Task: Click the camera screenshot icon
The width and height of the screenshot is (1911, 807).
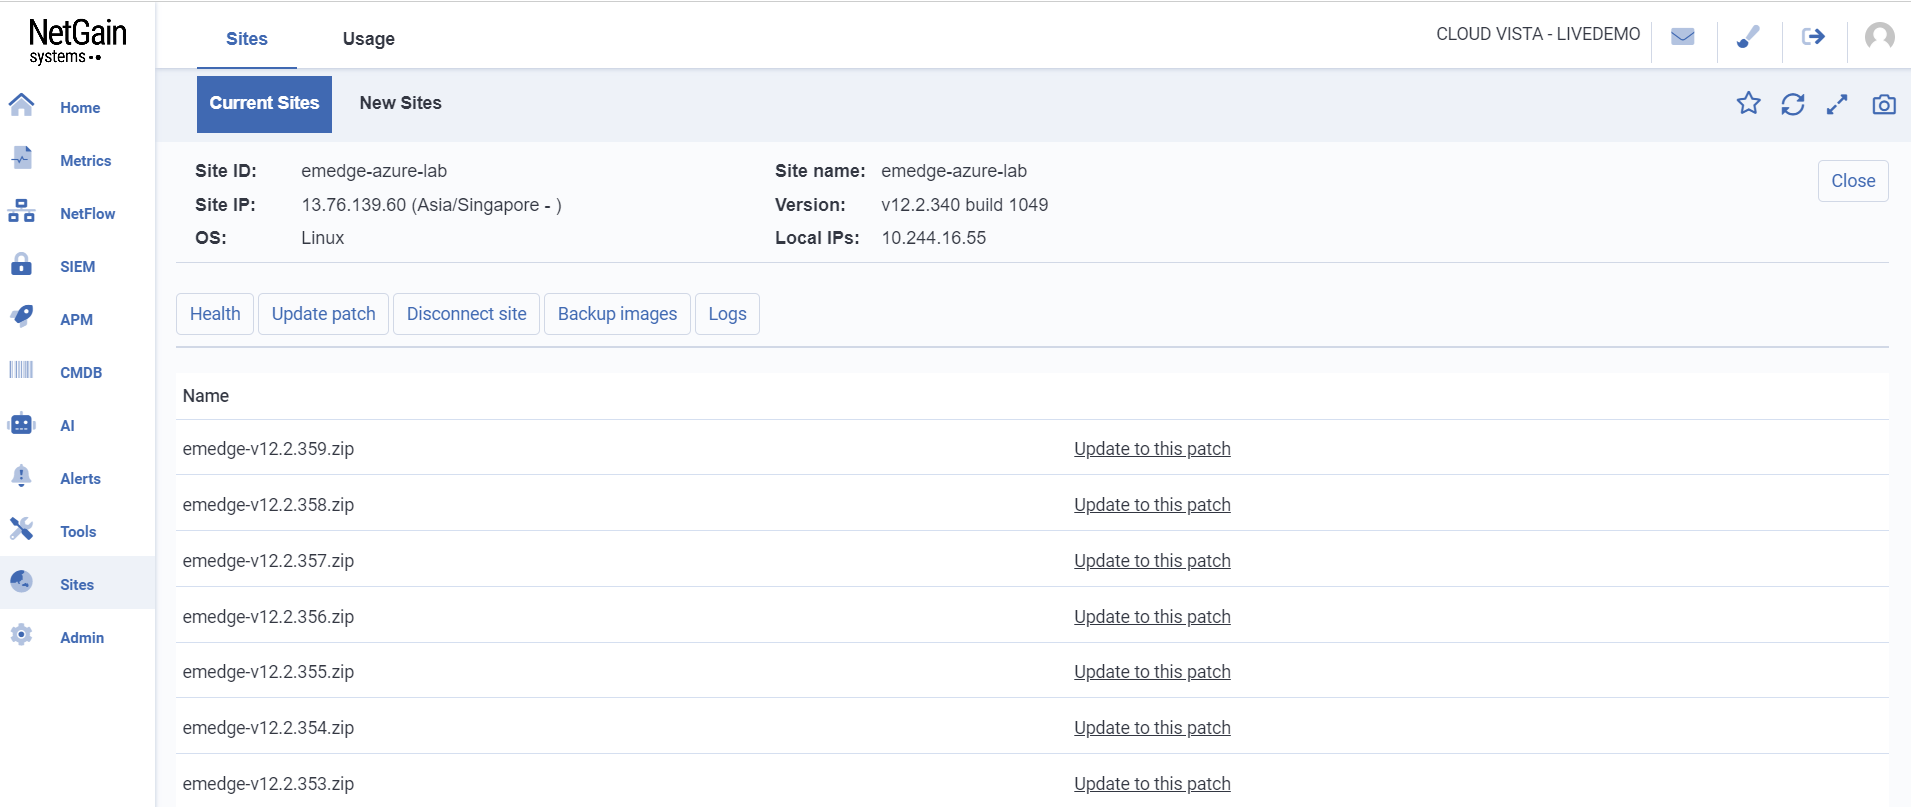Action: (1884, 104)
